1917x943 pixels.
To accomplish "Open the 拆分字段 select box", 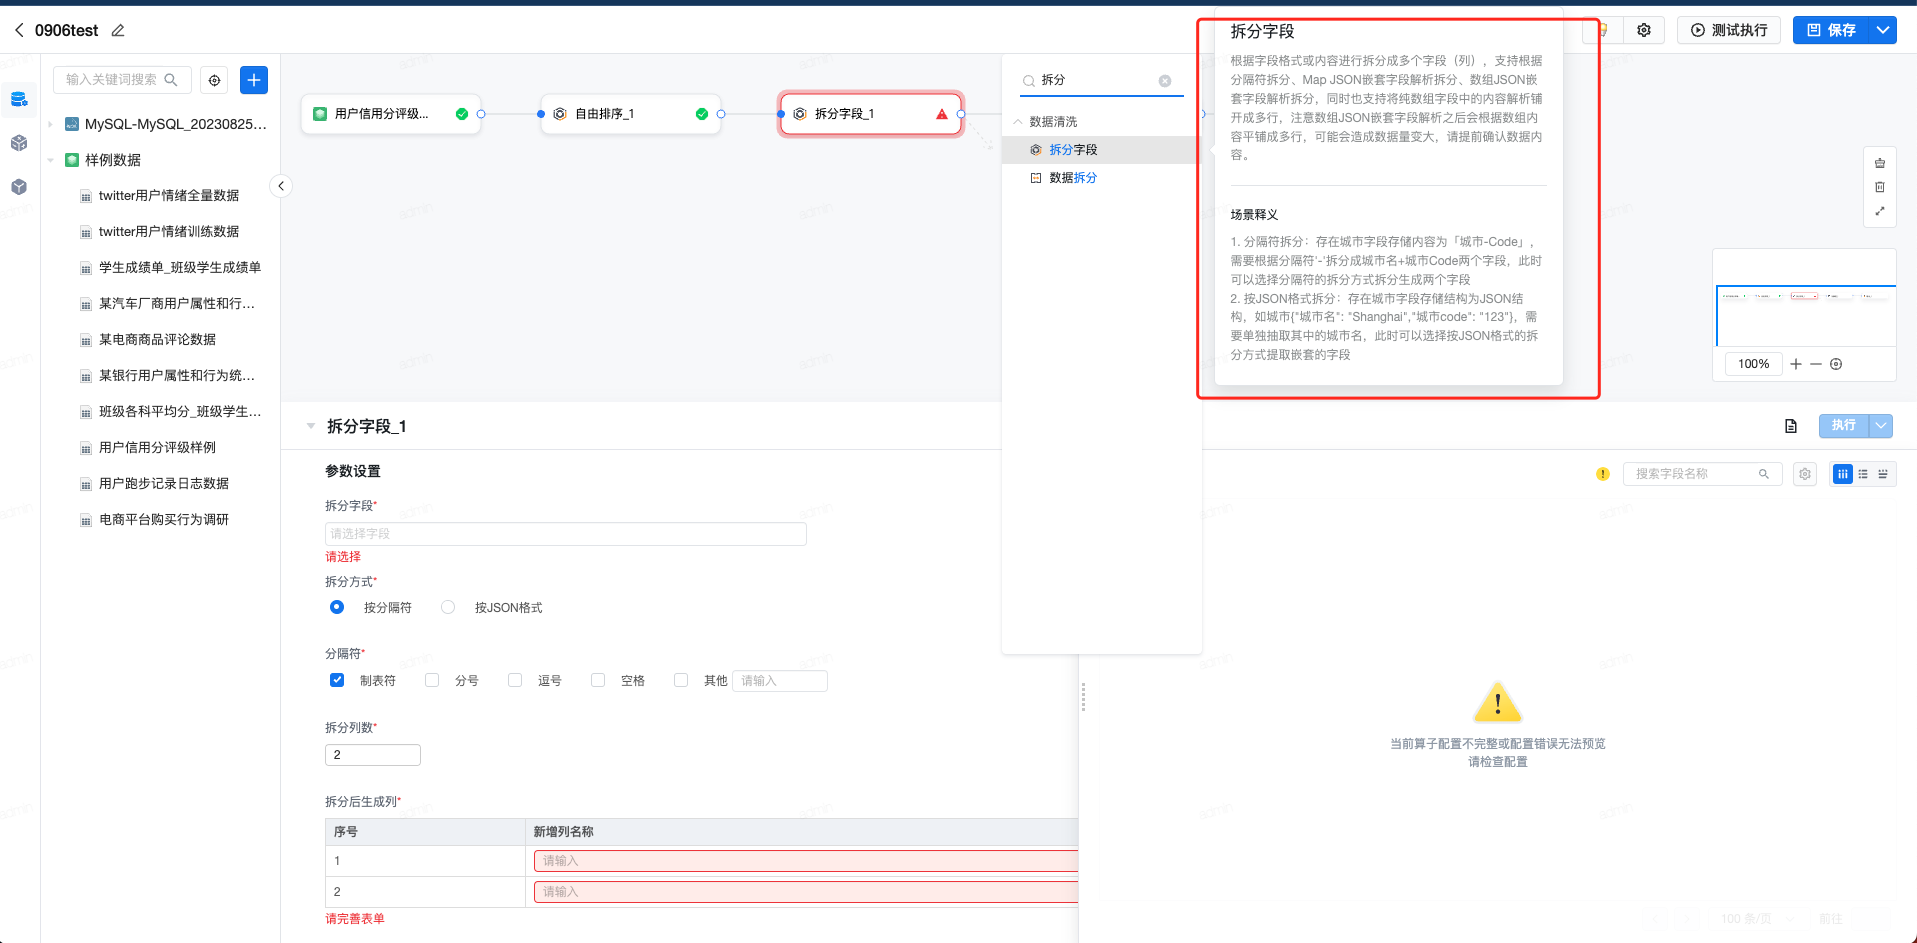I will click(x=566, y=534).
